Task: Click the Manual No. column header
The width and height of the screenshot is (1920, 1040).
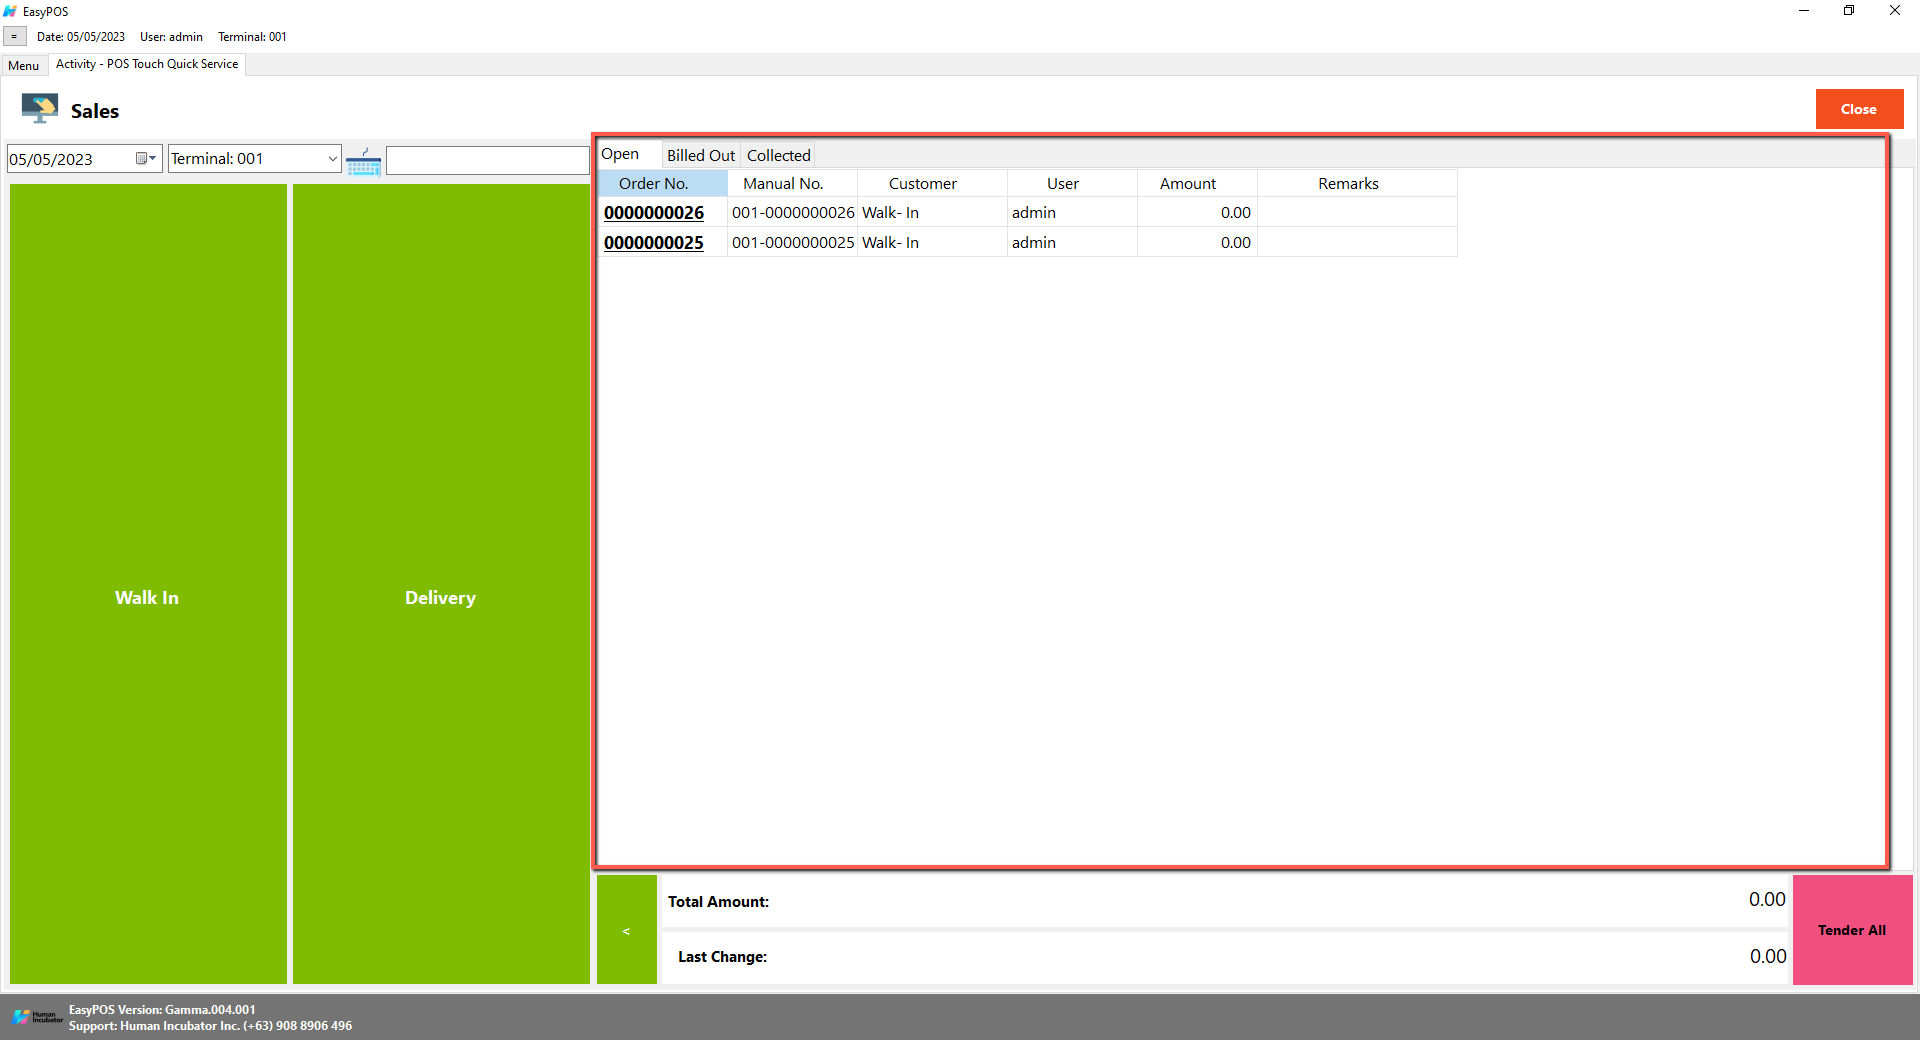Action: (x=792, y=183)
